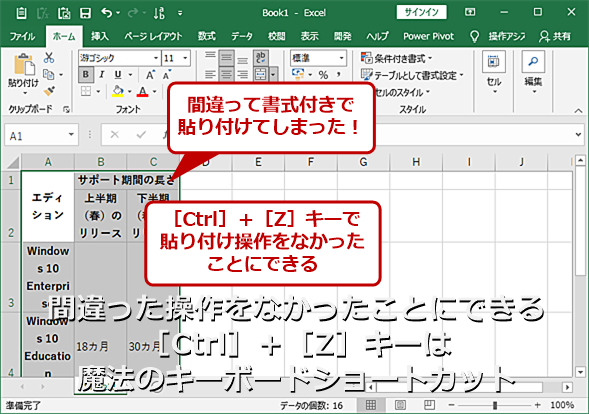
Task: Click the Ribbon Display Options icon
Action: [x=470, y=12]
